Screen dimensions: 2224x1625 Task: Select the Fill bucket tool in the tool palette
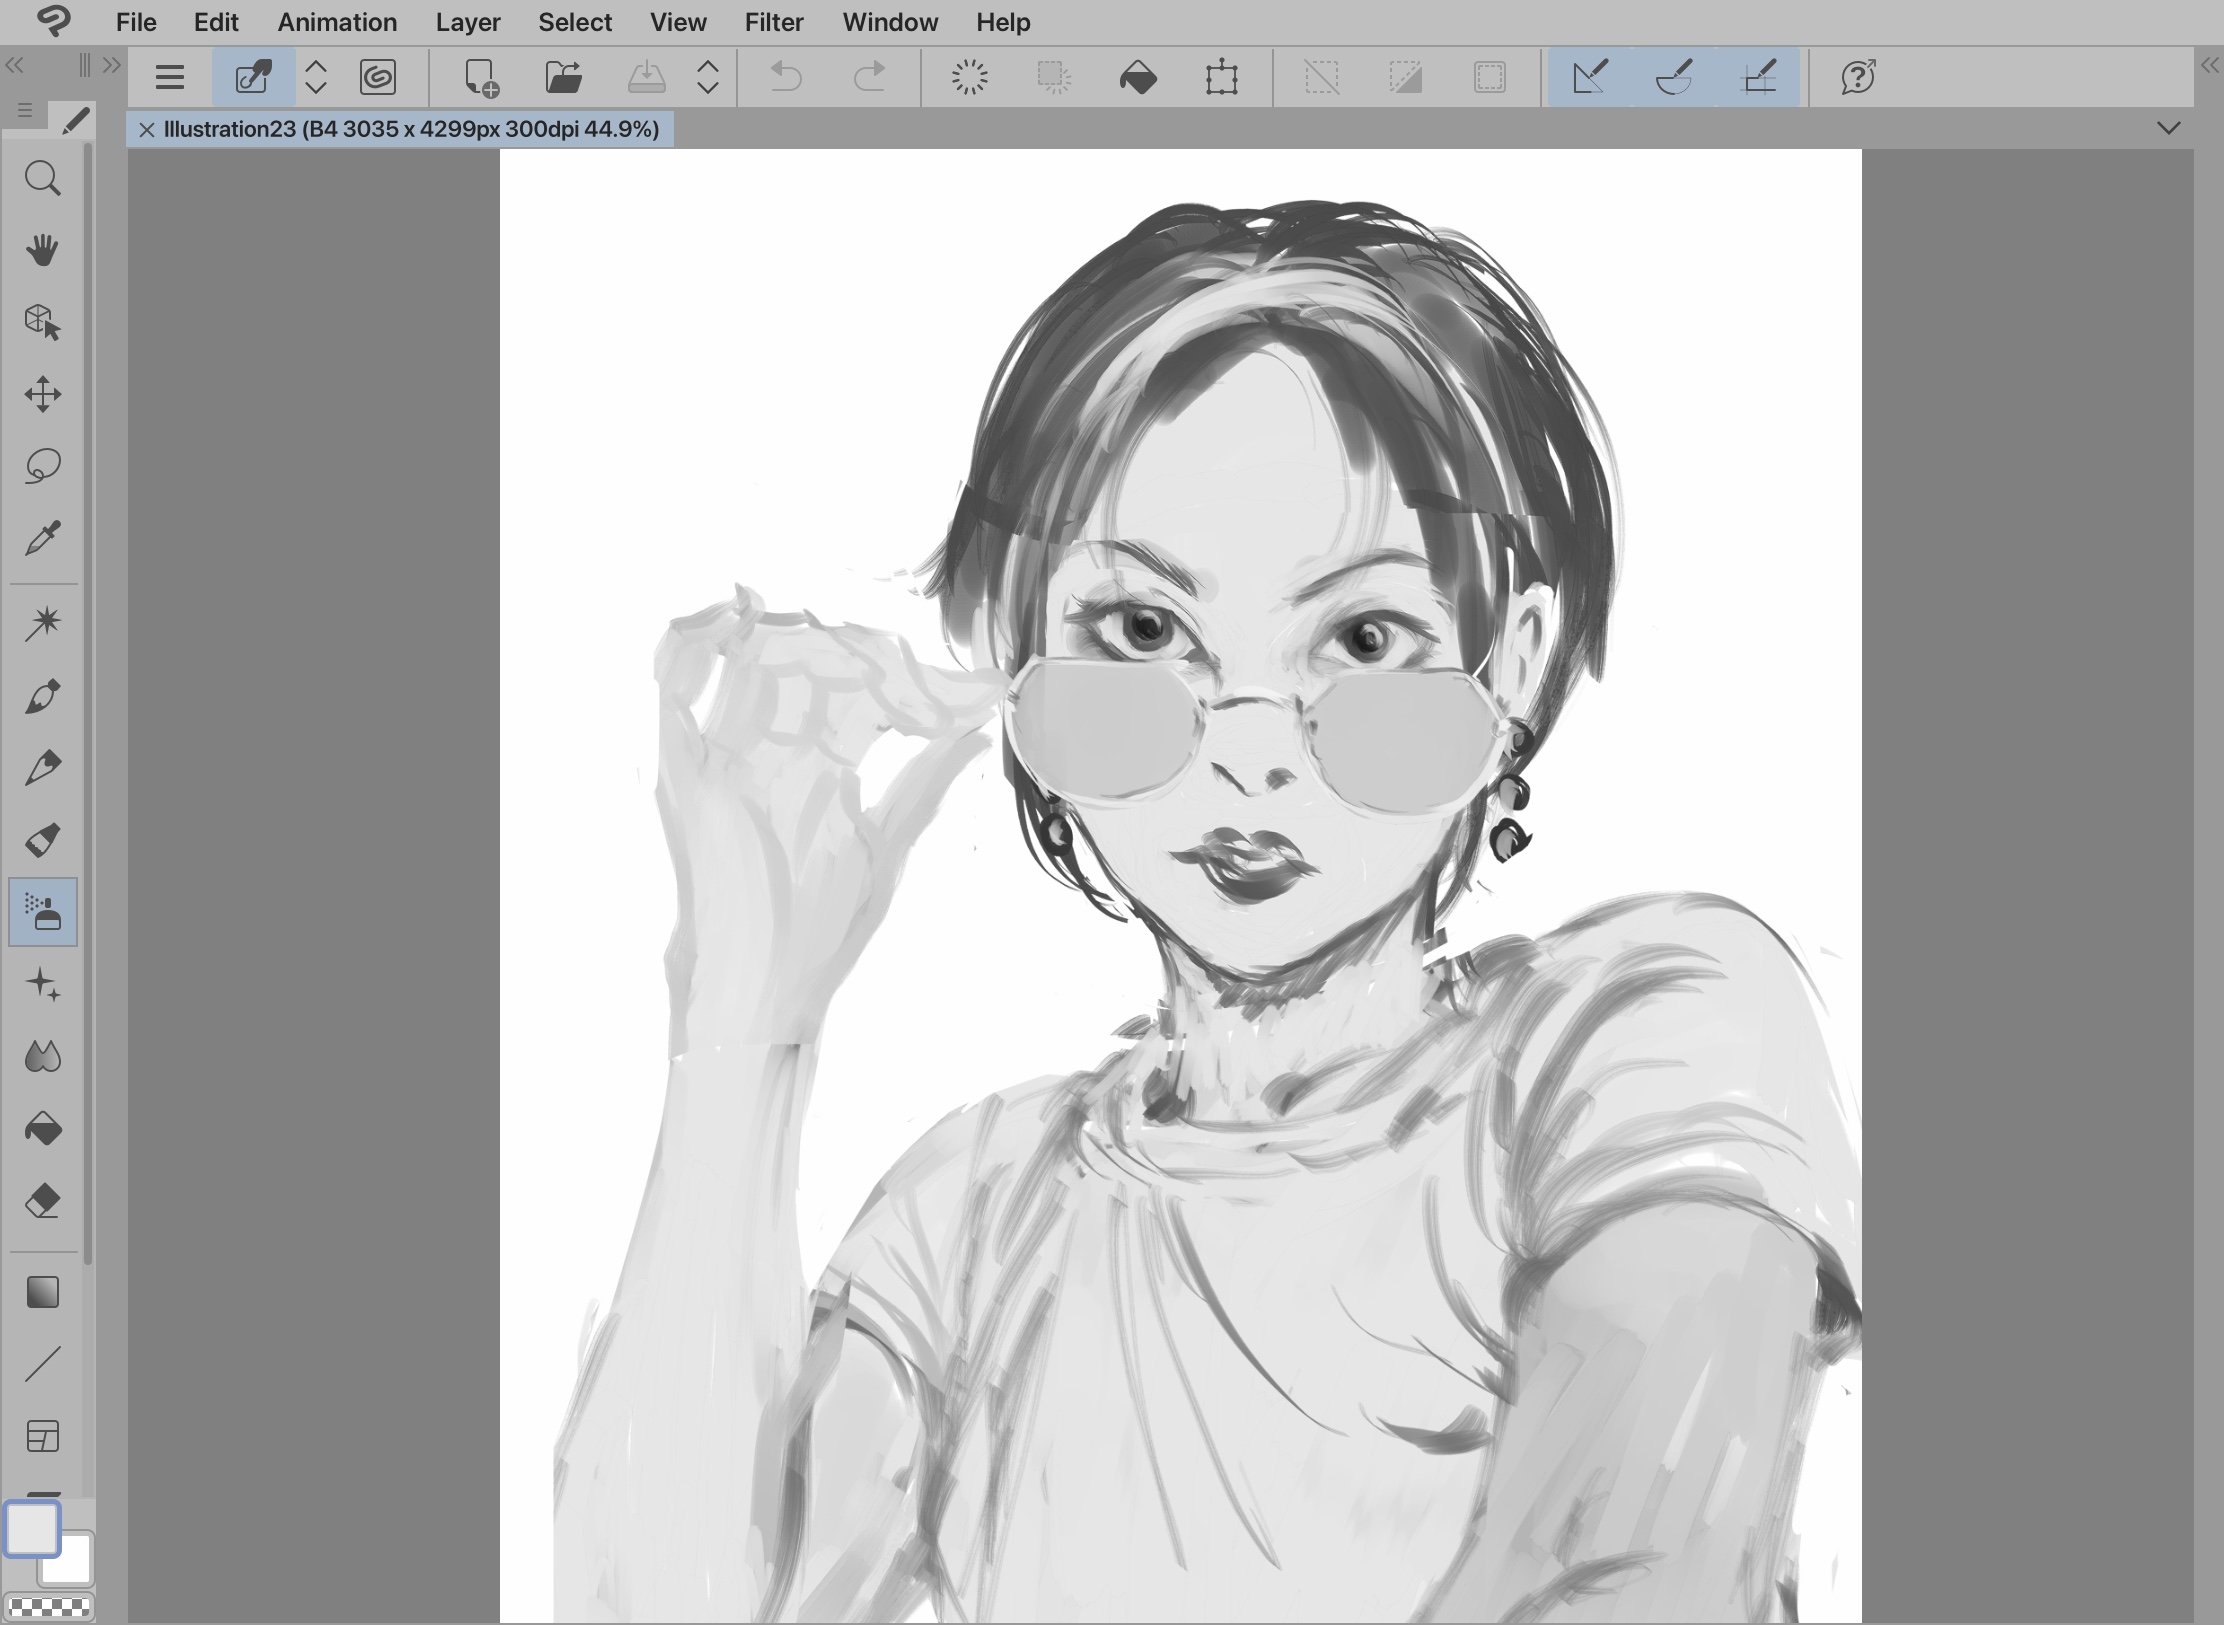42,1129
